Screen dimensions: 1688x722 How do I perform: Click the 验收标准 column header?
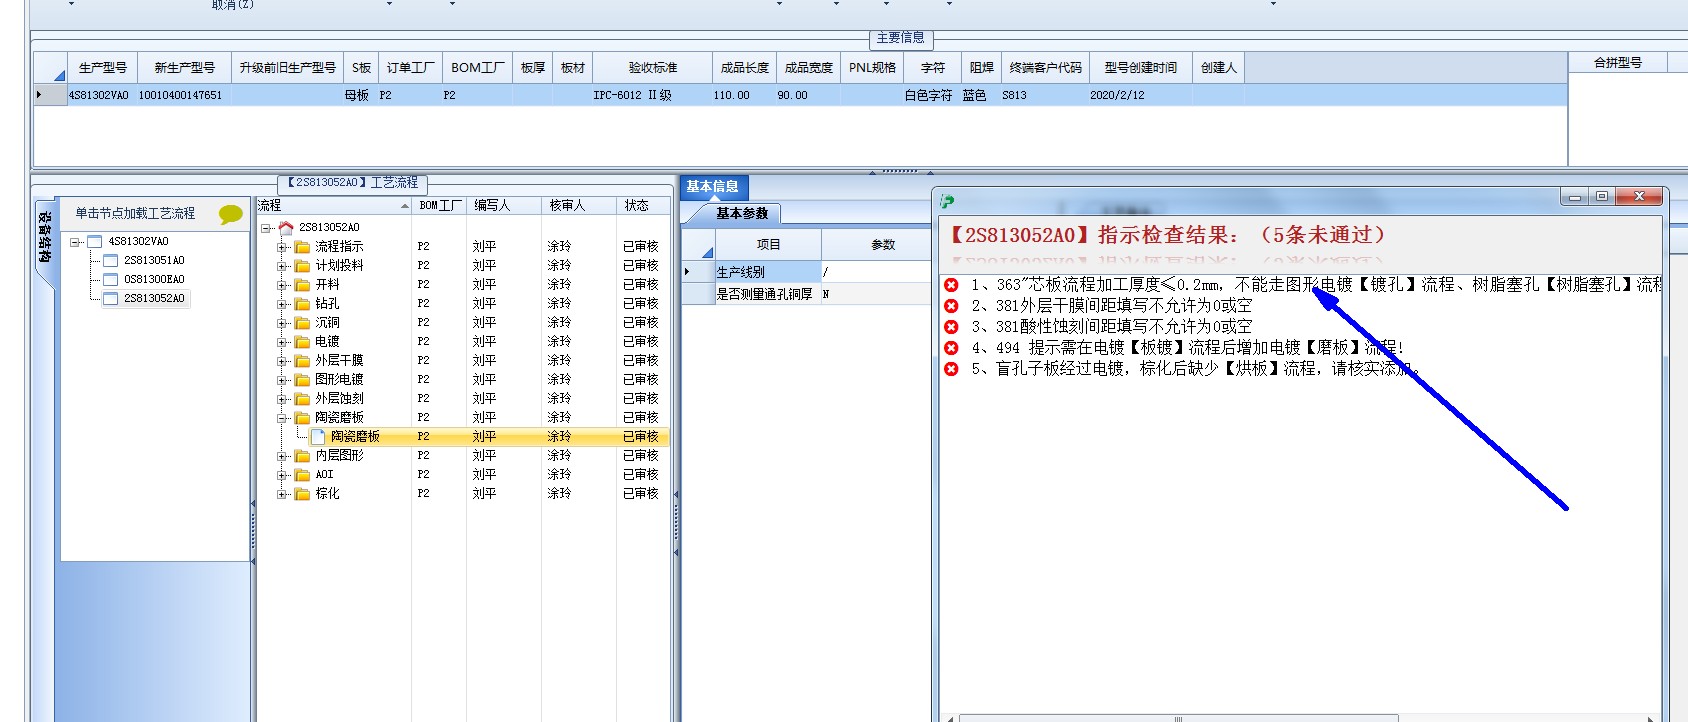pyautogui.click(x=653, y=68)
